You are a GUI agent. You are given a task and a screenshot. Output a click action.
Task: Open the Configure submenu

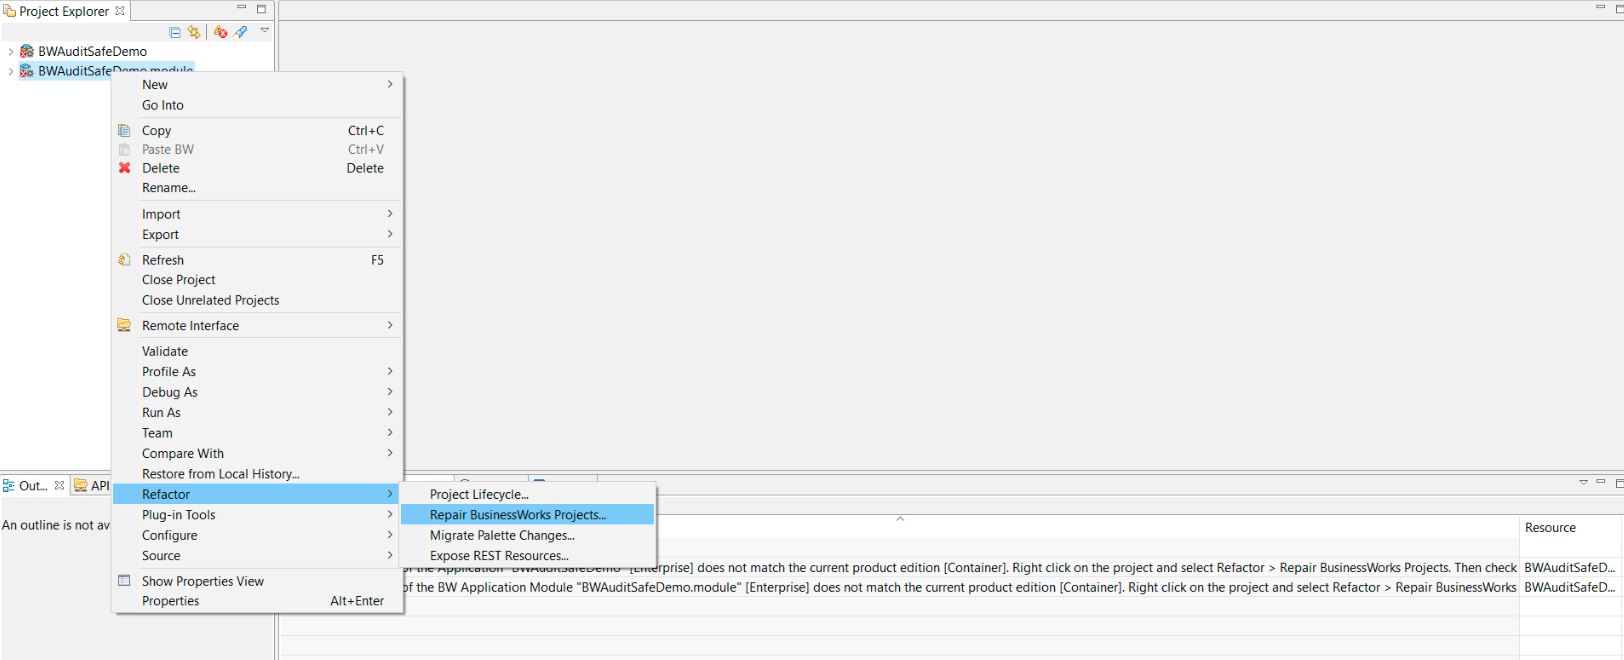pyautogui.click(x=258, y=535)
